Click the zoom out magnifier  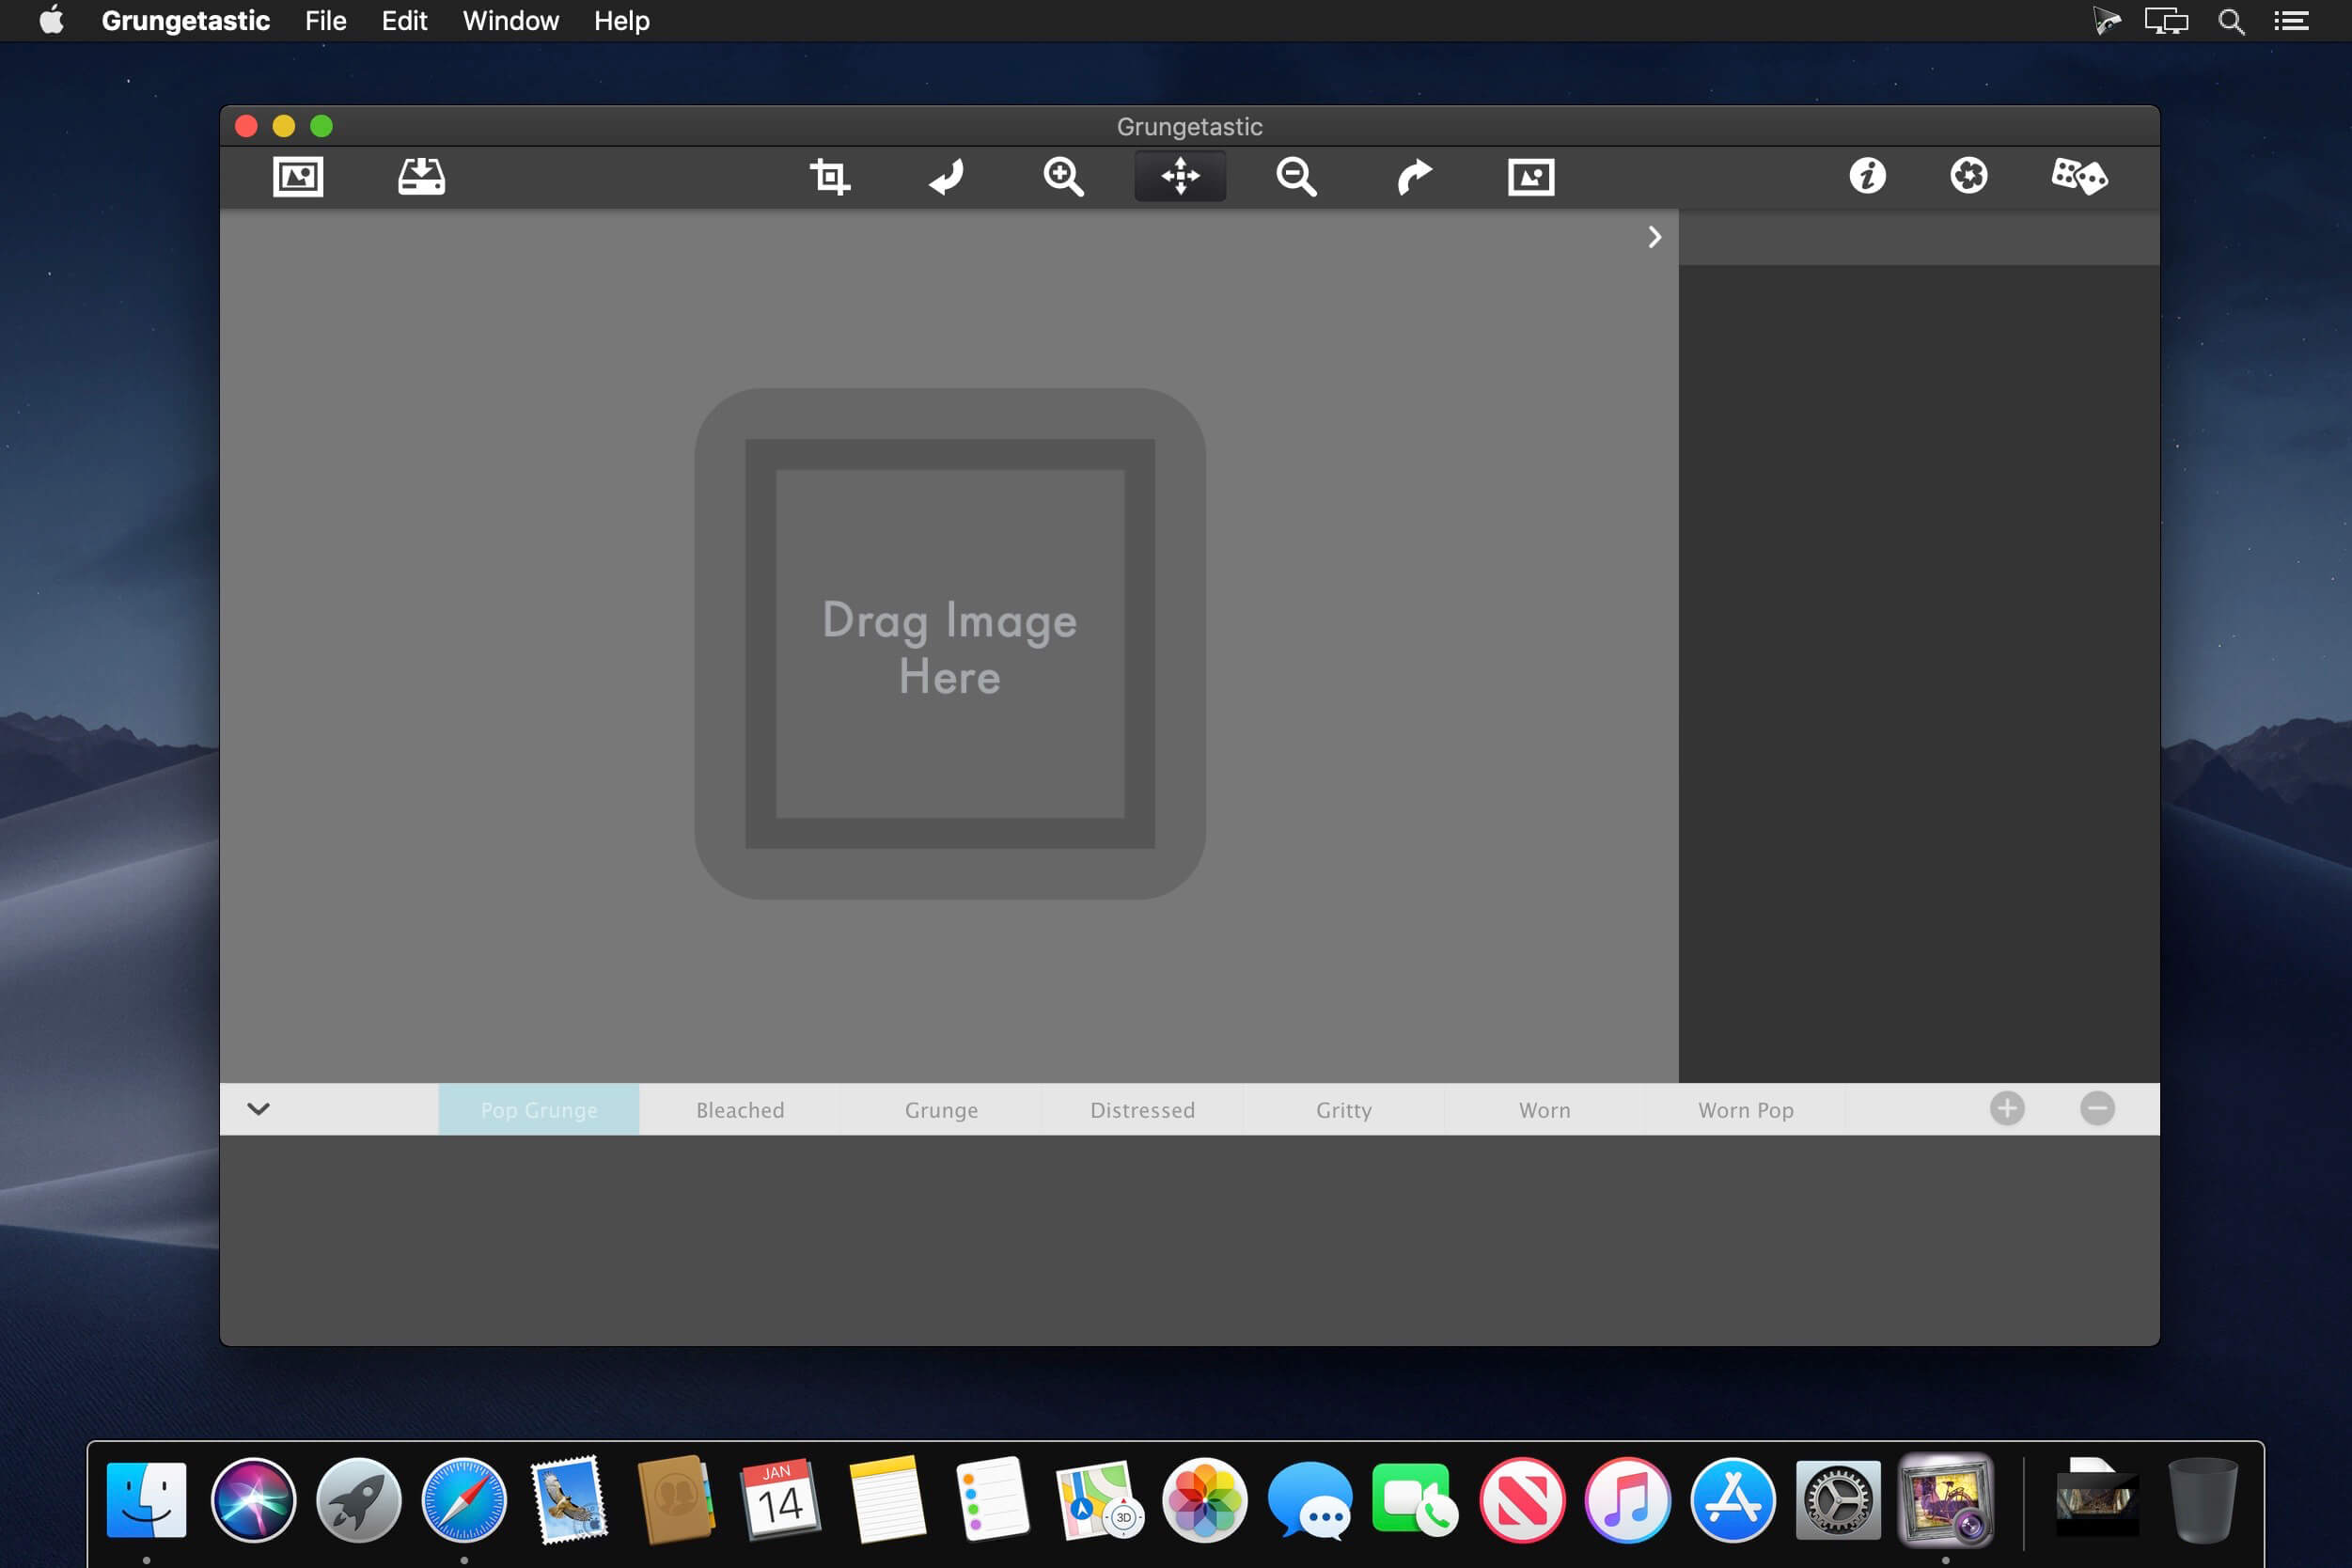pyautogui.click(x=1296, y=177)
